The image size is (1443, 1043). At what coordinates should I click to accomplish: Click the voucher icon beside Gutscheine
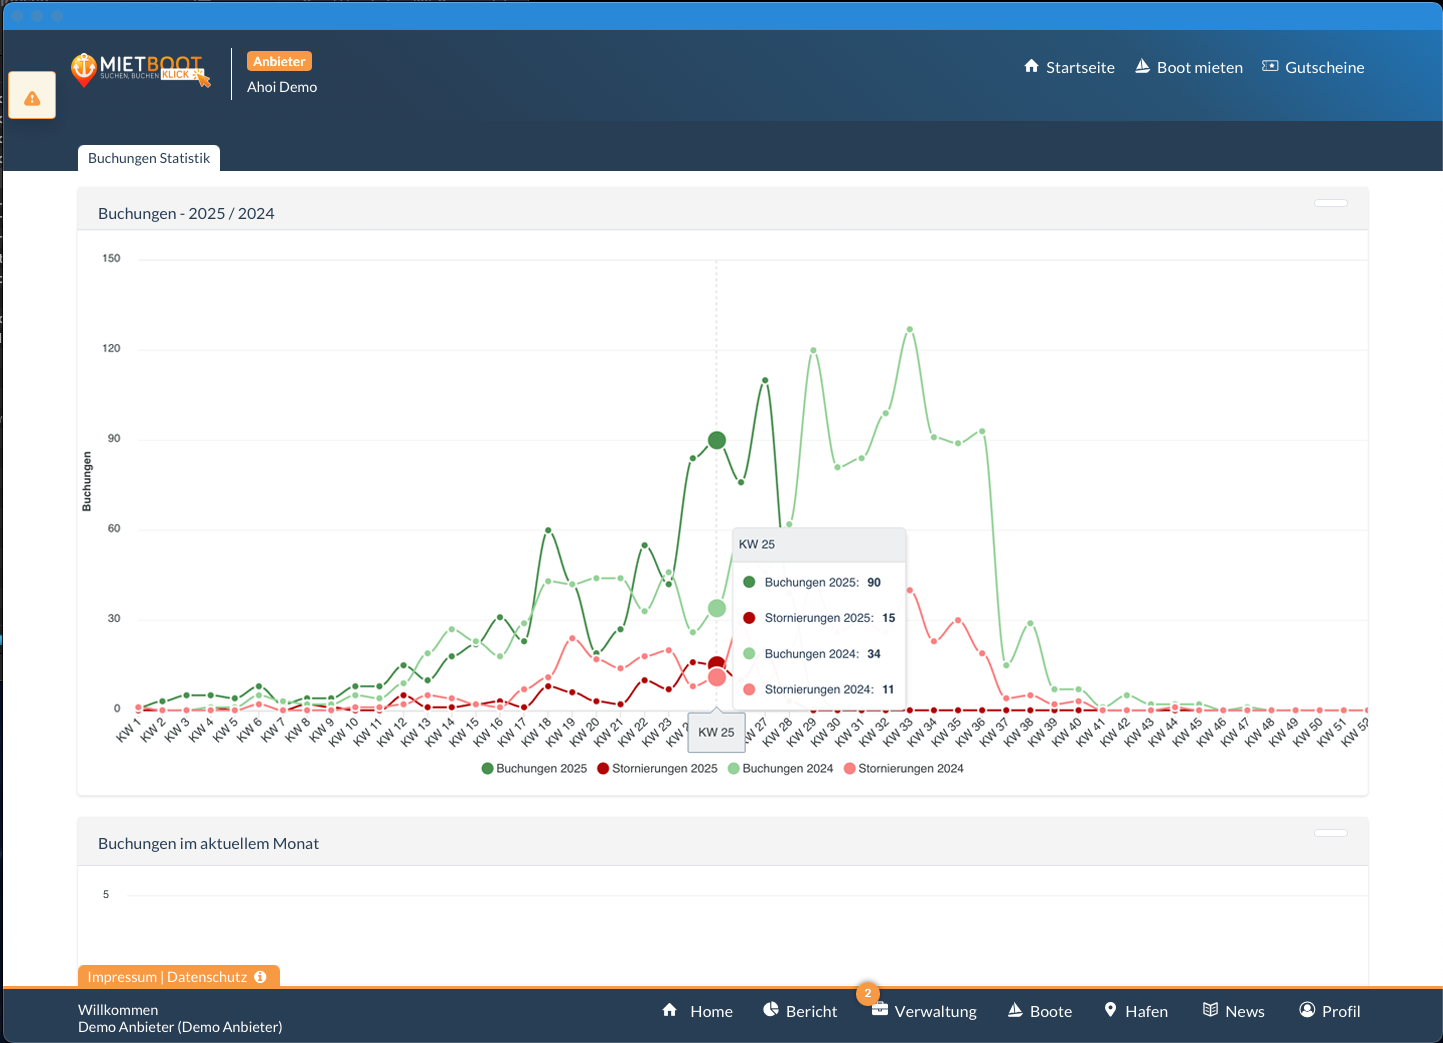click(1270, 67)
